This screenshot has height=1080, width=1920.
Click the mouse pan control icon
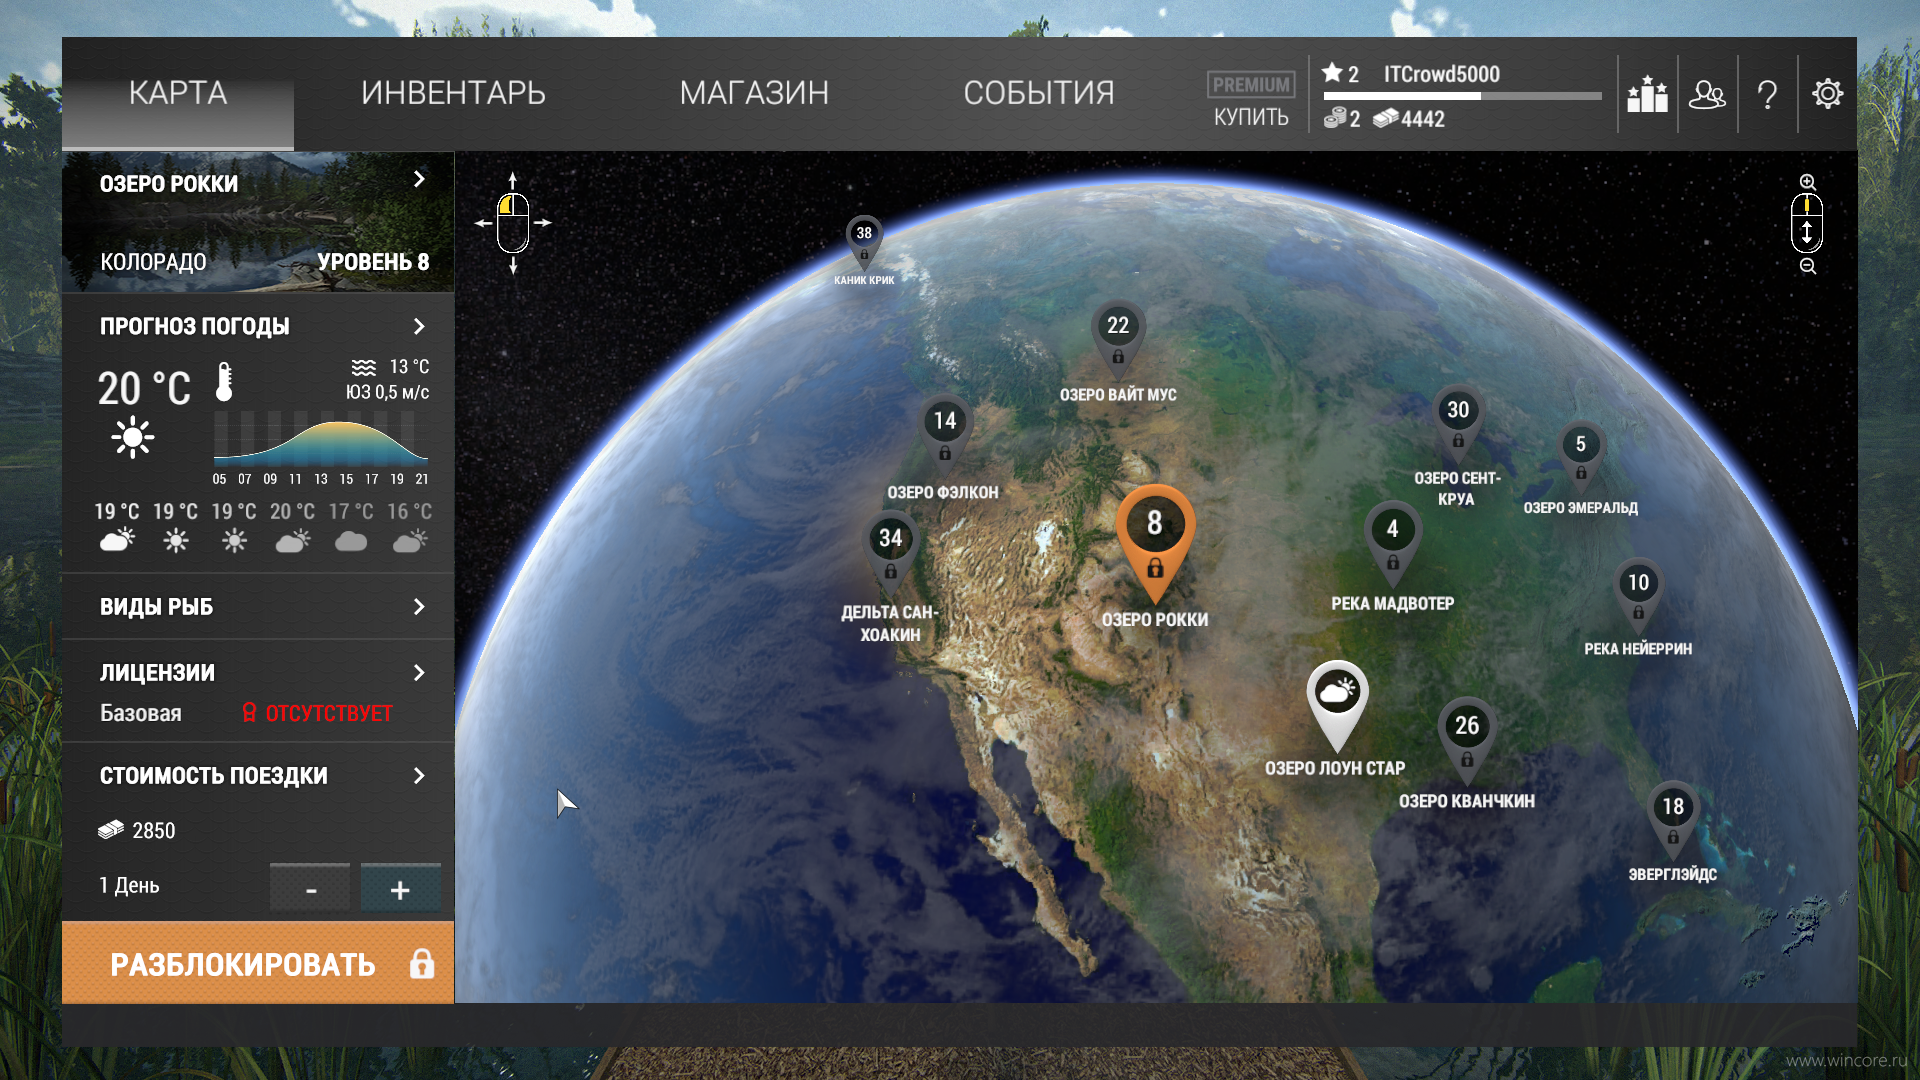tap(513, 223)
